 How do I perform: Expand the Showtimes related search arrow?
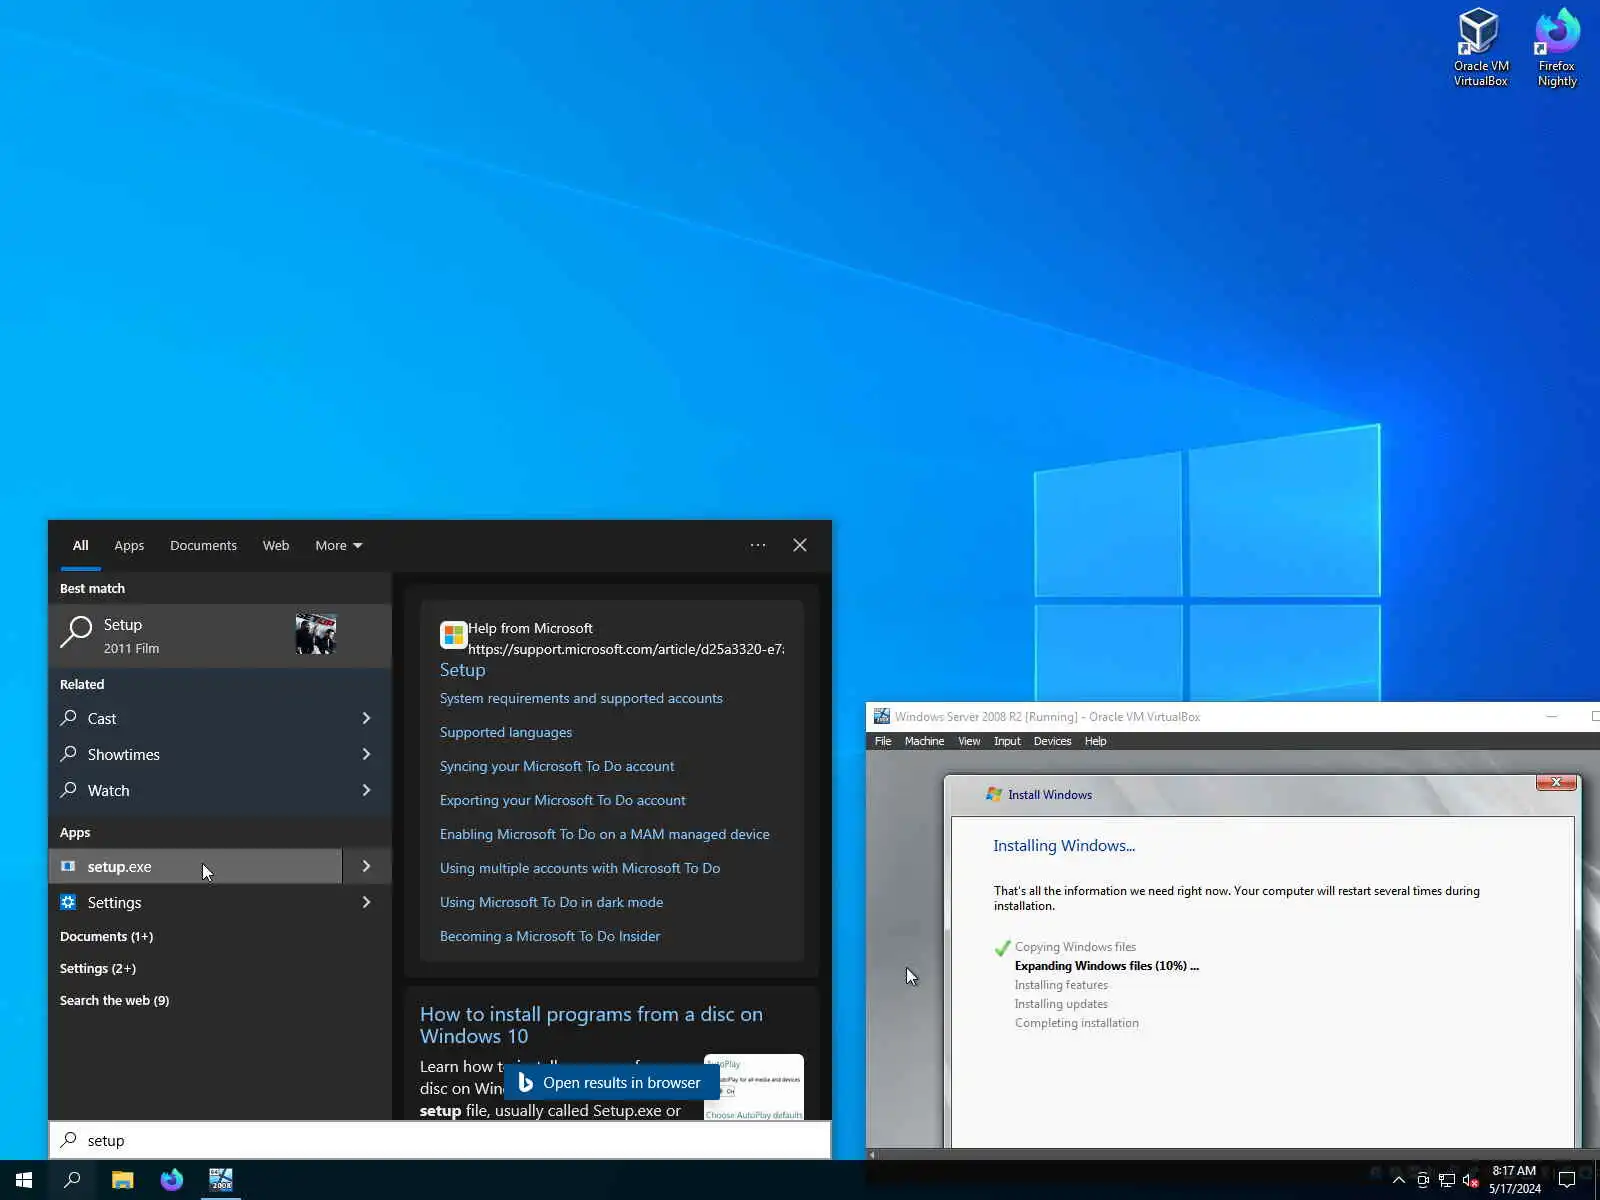(x=366, y=754)
